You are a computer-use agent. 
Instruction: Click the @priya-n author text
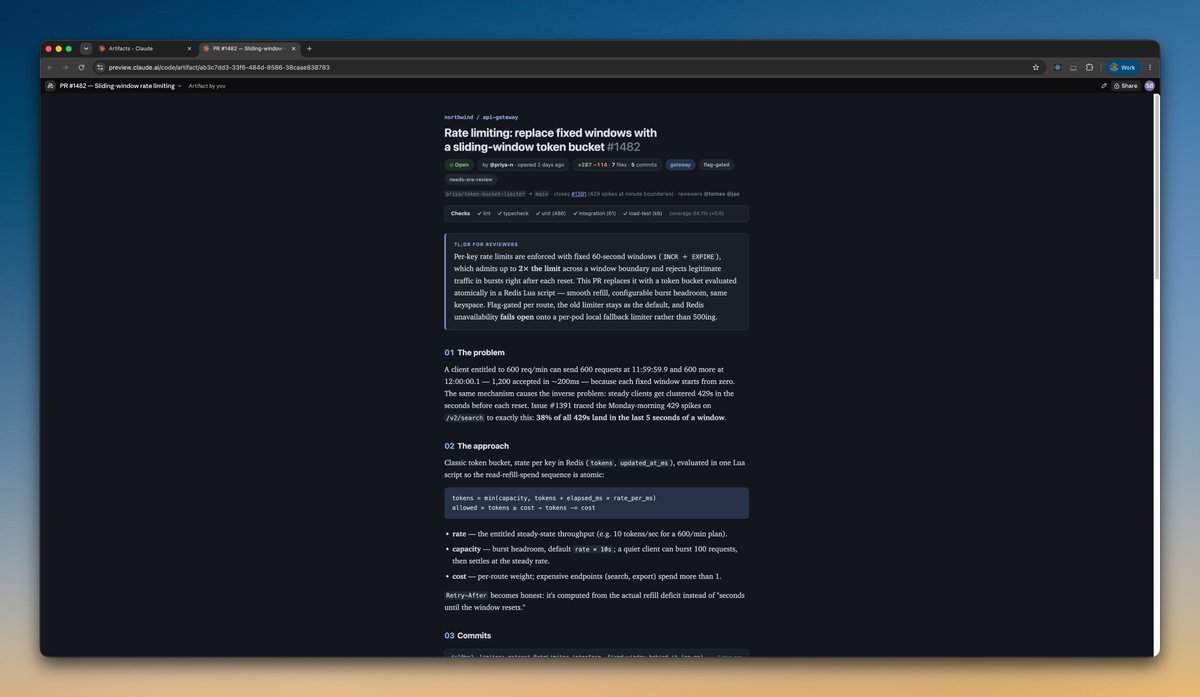(x=503, y=164)
